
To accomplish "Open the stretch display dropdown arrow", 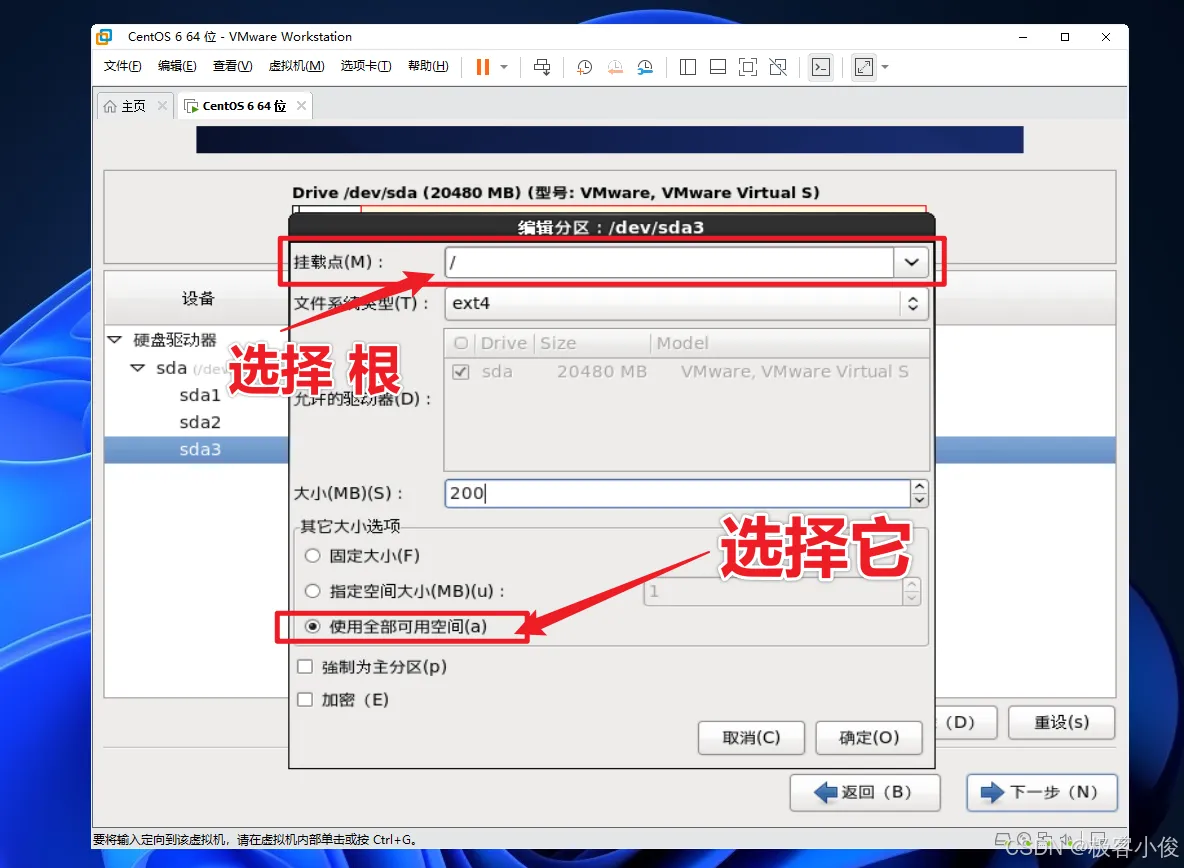I will pyautogui.click(x=885, y=67).
